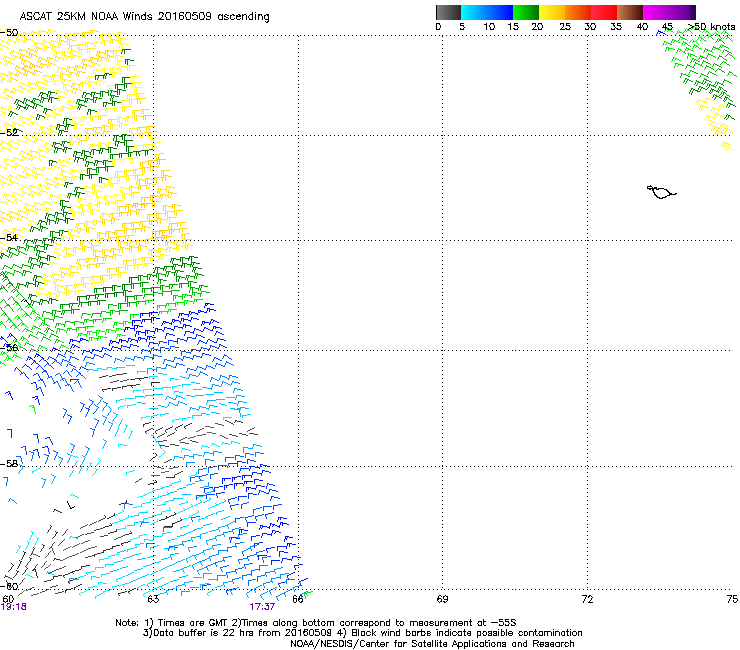Click the purple time stamp '17:37'
740x650 pixels.
coord(262,607)
